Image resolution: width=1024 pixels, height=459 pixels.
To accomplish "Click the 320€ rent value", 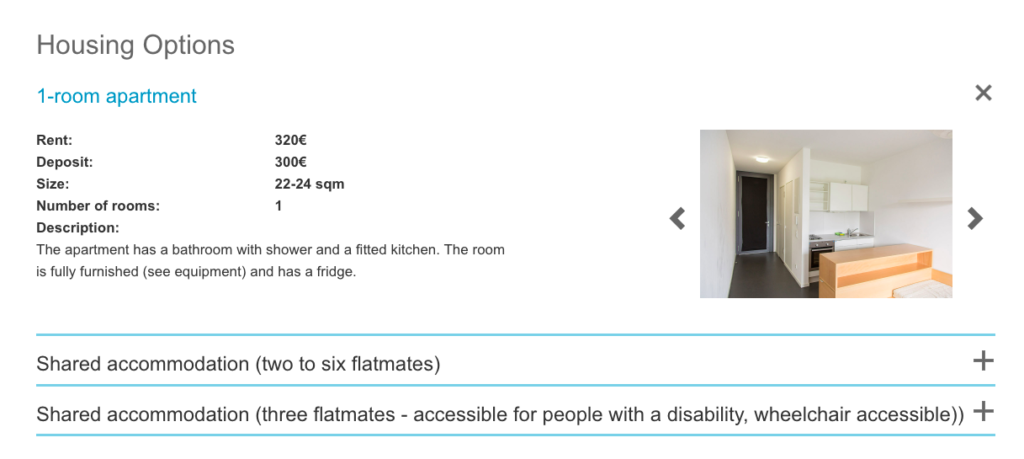I will point(290,140).
